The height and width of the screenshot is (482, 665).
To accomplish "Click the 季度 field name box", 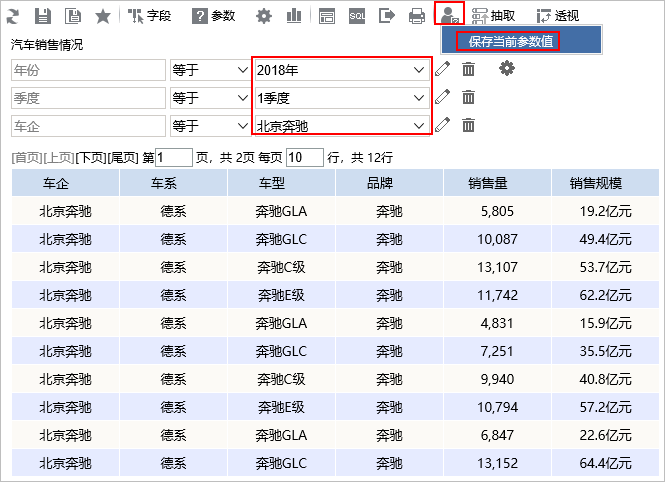I will pyautogui.click(x=88, y=98).
